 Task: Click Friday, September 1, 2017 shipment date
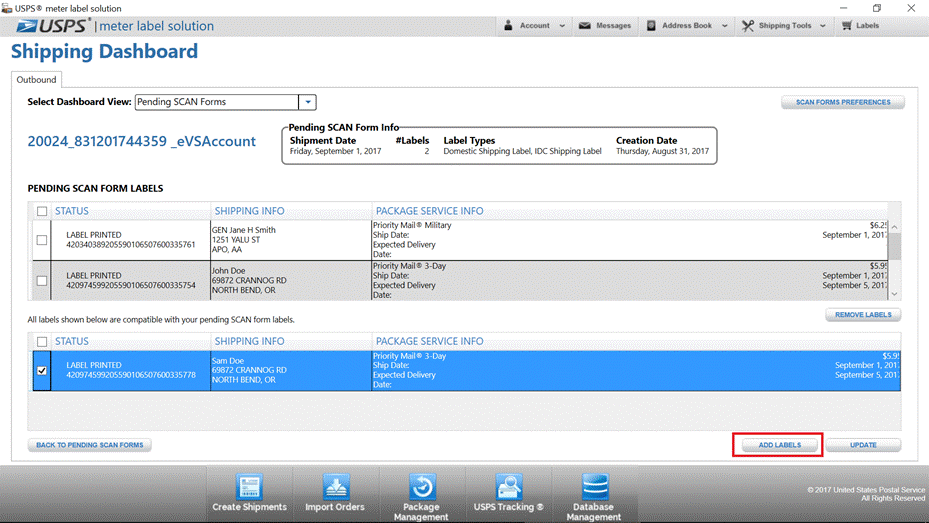coord(335,152)
